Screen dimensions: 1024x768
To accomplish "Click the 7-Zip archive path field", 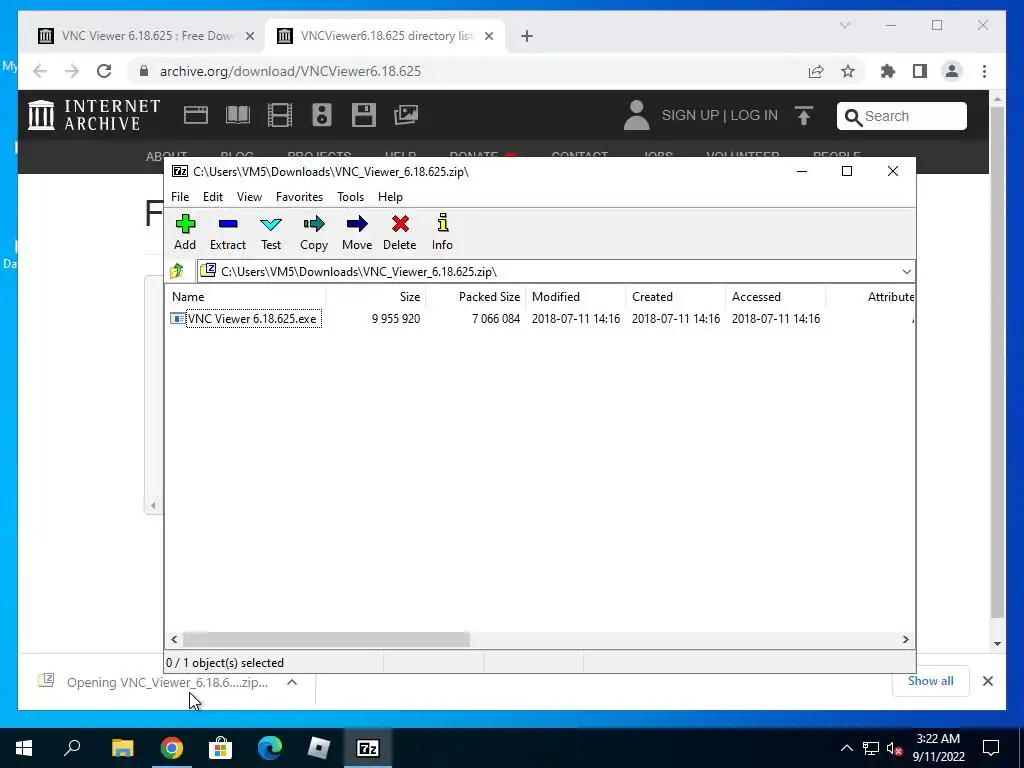I will click(x=549, y=272).
